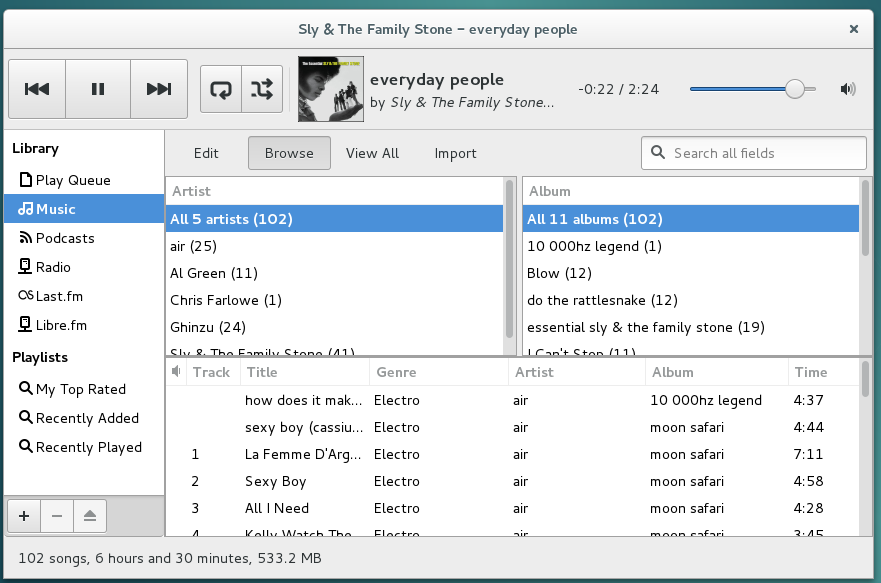Click the search magnifier icon
The width and height of the screenshot is (881, 583).
[658, 152]
